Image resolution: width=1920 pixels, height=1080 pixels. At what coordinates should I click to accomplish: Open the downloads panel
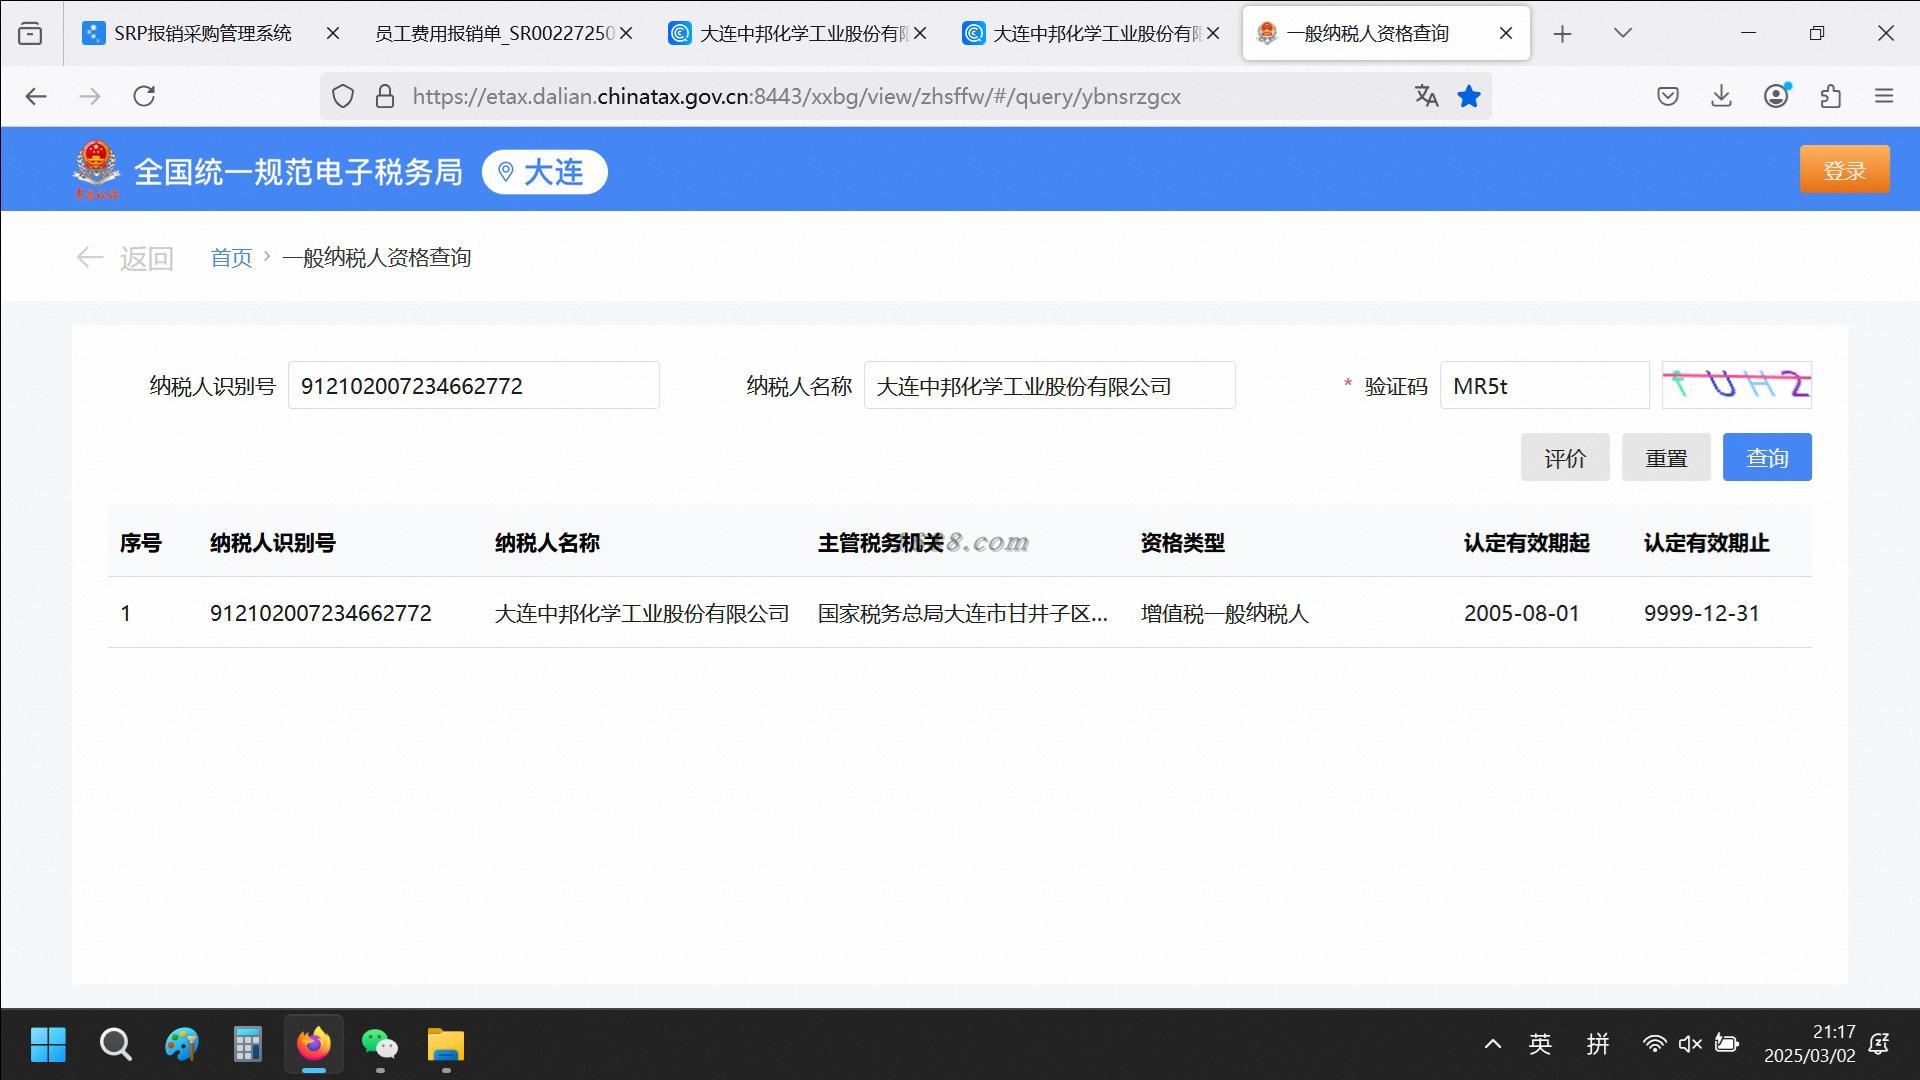coord(1721,96)
